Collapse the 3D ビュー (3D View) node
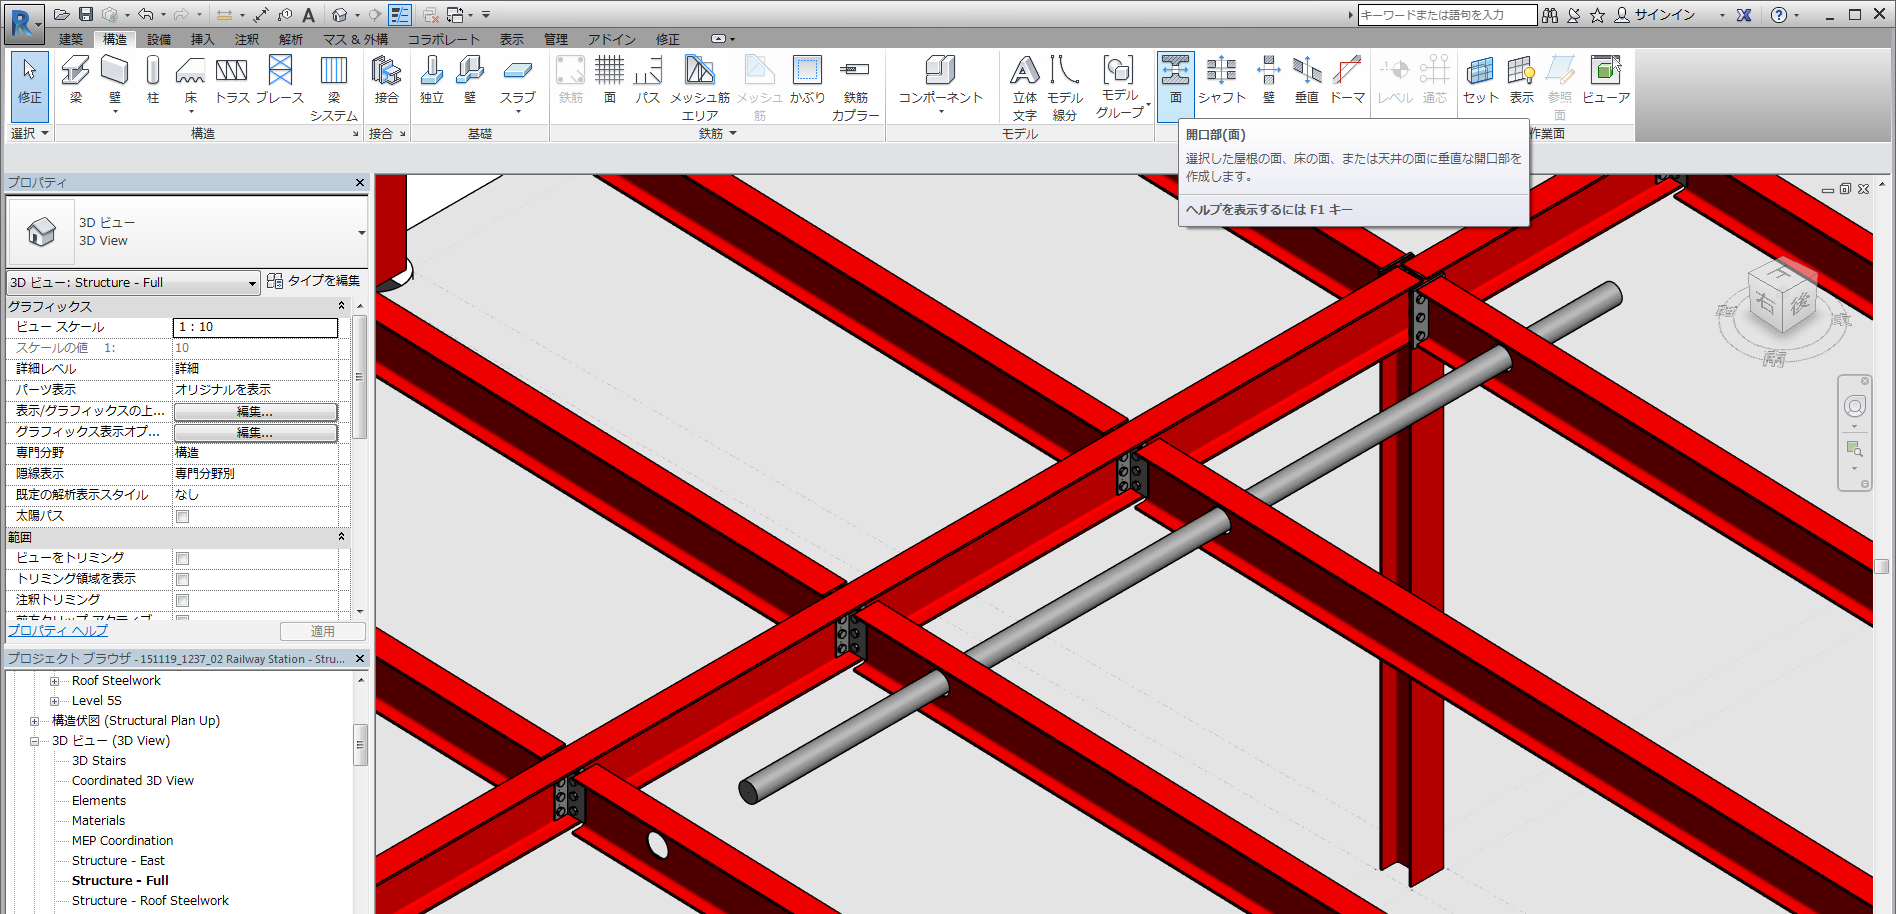 point(35,741)
